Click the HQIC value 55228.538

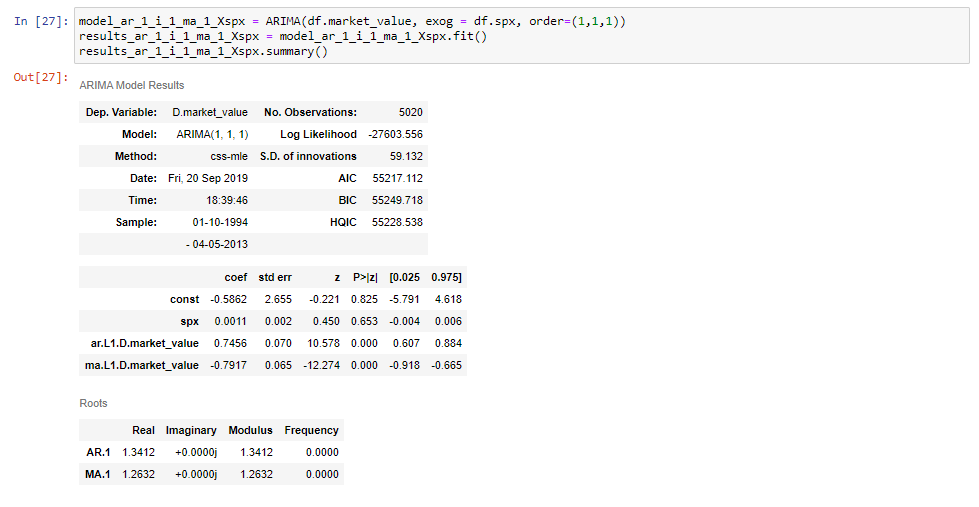[397, 222]
